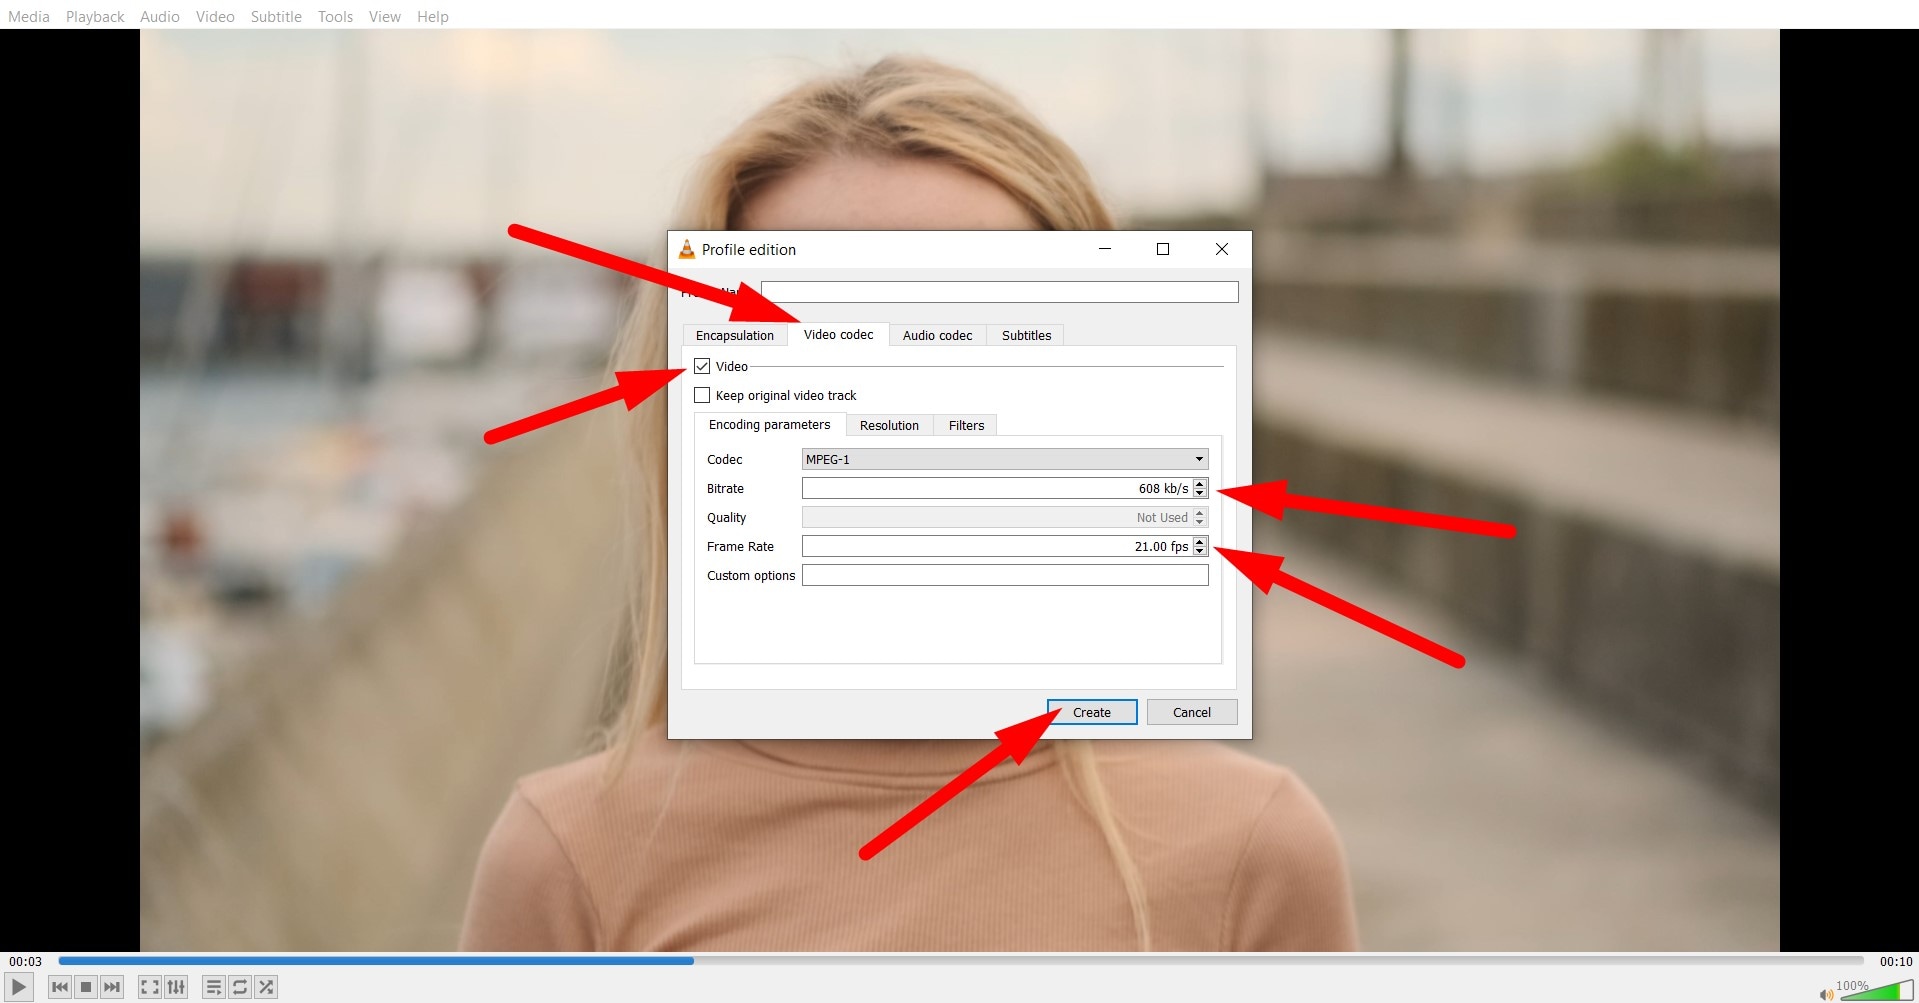The height and width of the screenshot is (1003, 1919).
Task: Click the Custom options text field
Action: (x=1005, y=575)
